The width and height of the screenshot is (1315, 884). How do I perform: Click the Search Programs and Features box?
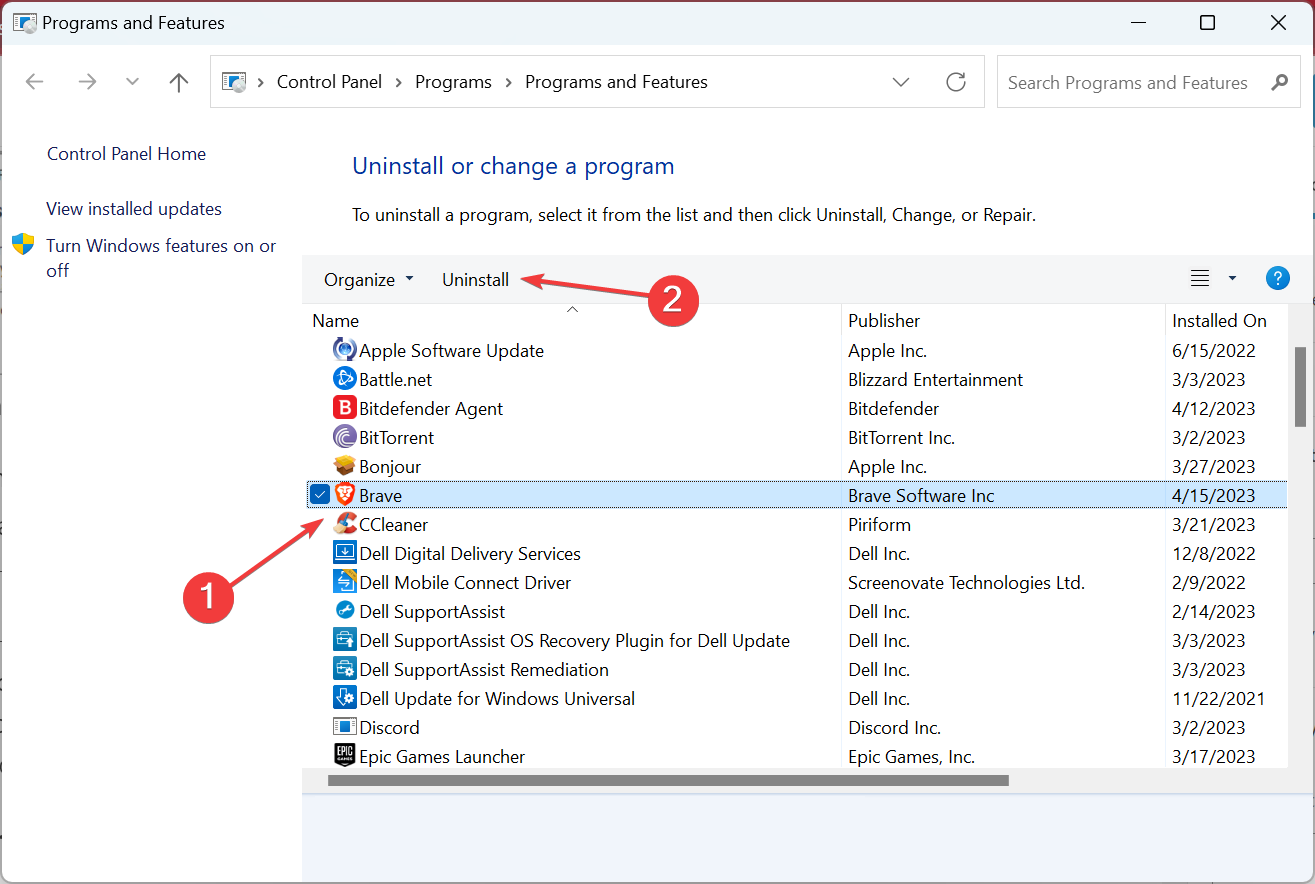[x=1130, y=82]
